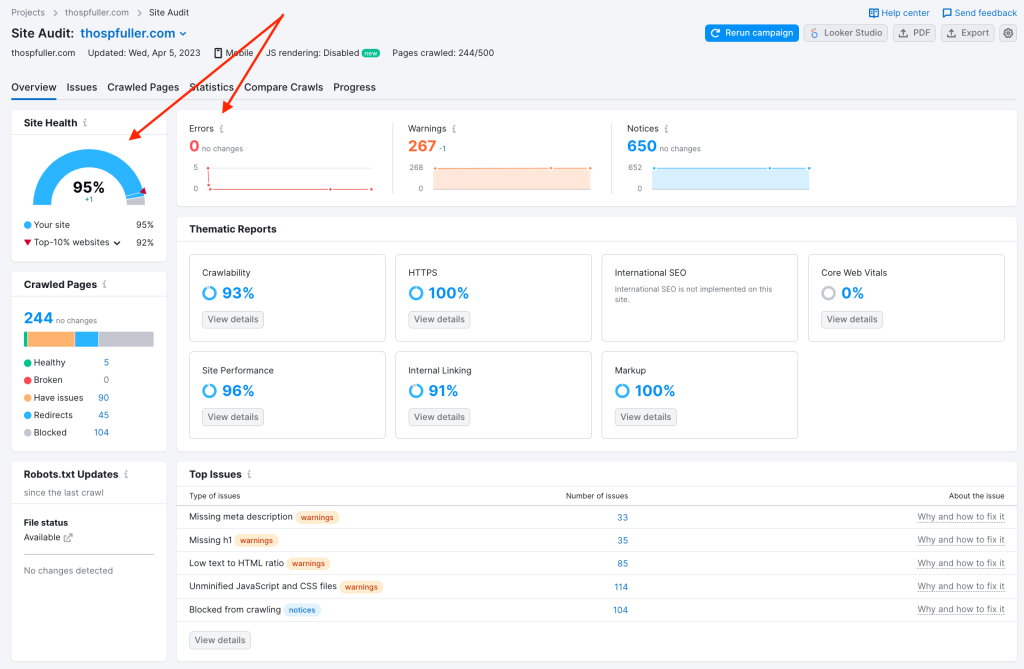Click thospfuller.com breadcrumb link
The image size is (1024, 669).
pos(97,12)
